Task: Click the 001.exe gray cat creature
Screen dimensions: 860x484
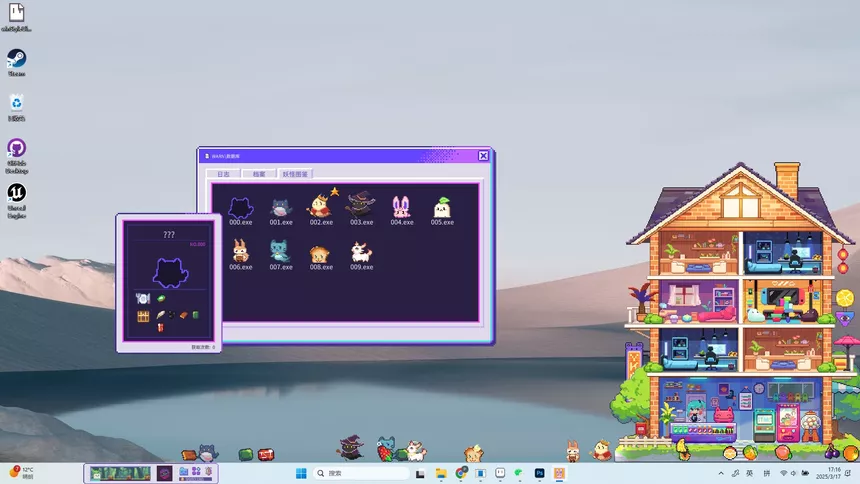Action: coord(281,207)
